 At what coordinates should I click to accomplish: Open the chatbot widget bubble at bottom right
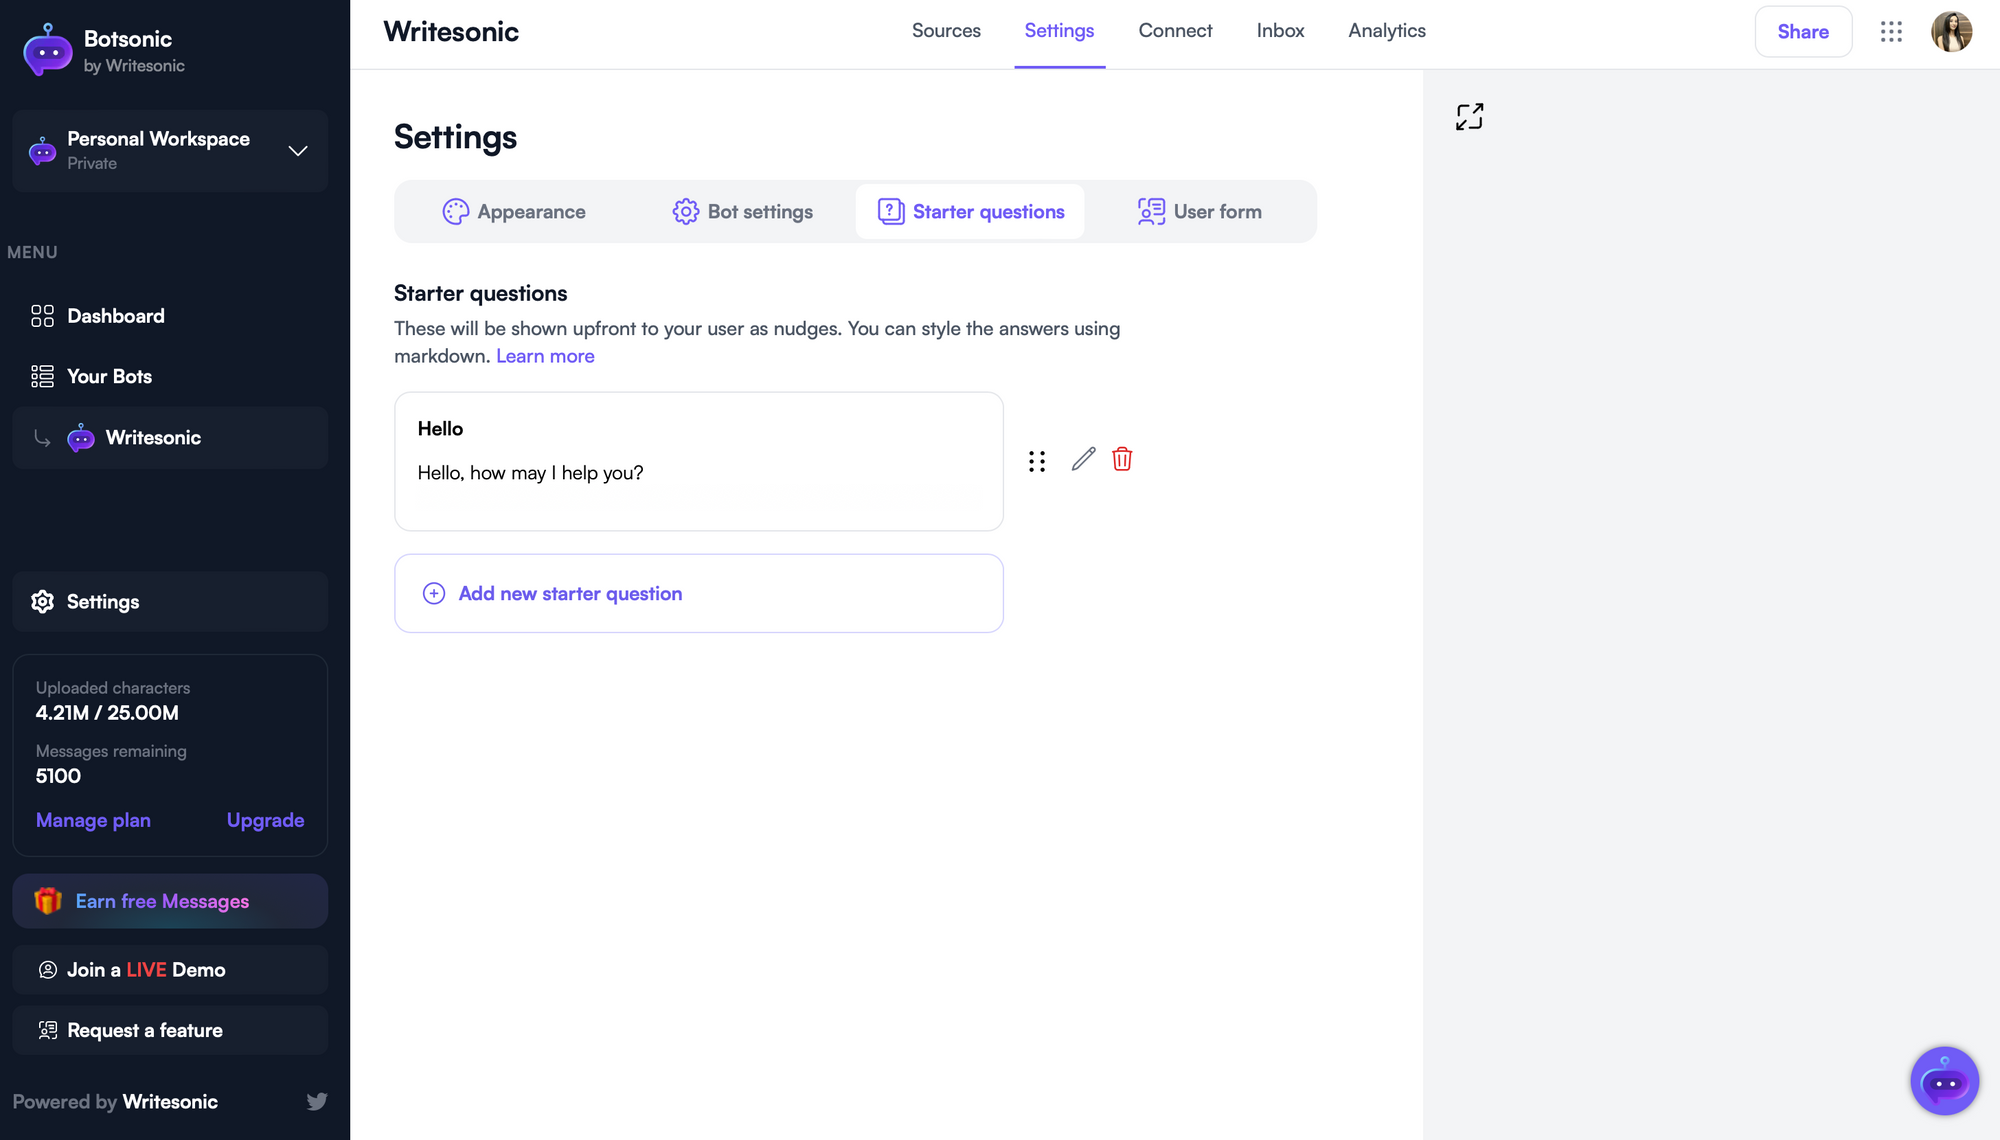tap(1944, 1081)
